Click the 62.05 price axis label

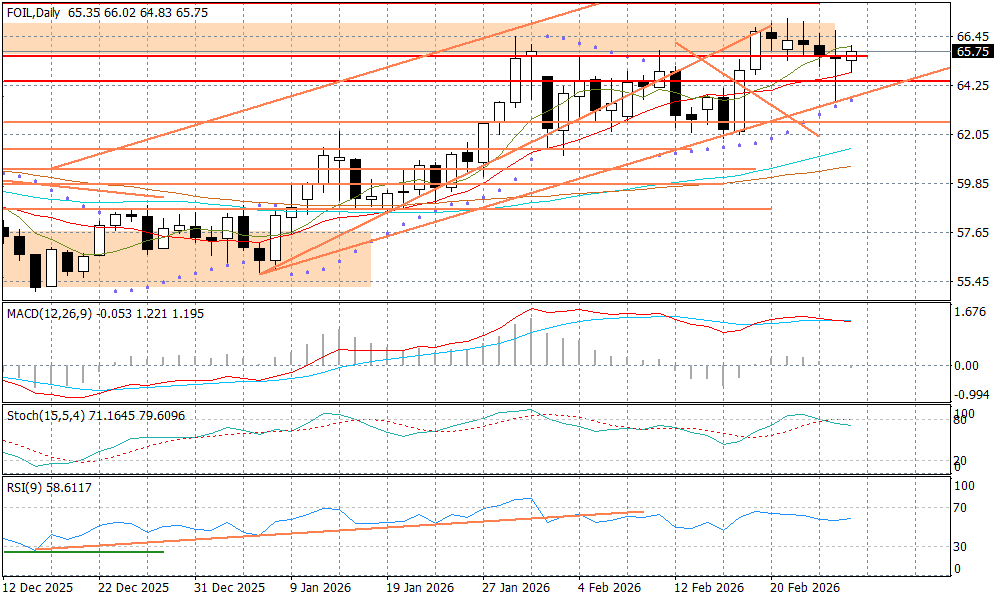pyautogui.click(x=972, y=134)
